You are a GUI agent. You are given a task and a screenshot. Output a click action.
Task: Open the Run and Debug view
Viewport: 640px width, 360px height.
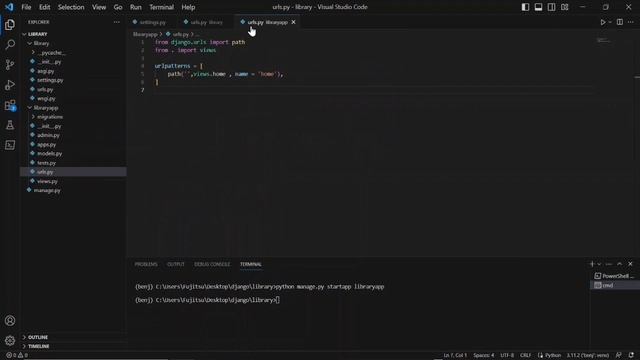pos(10,85)
